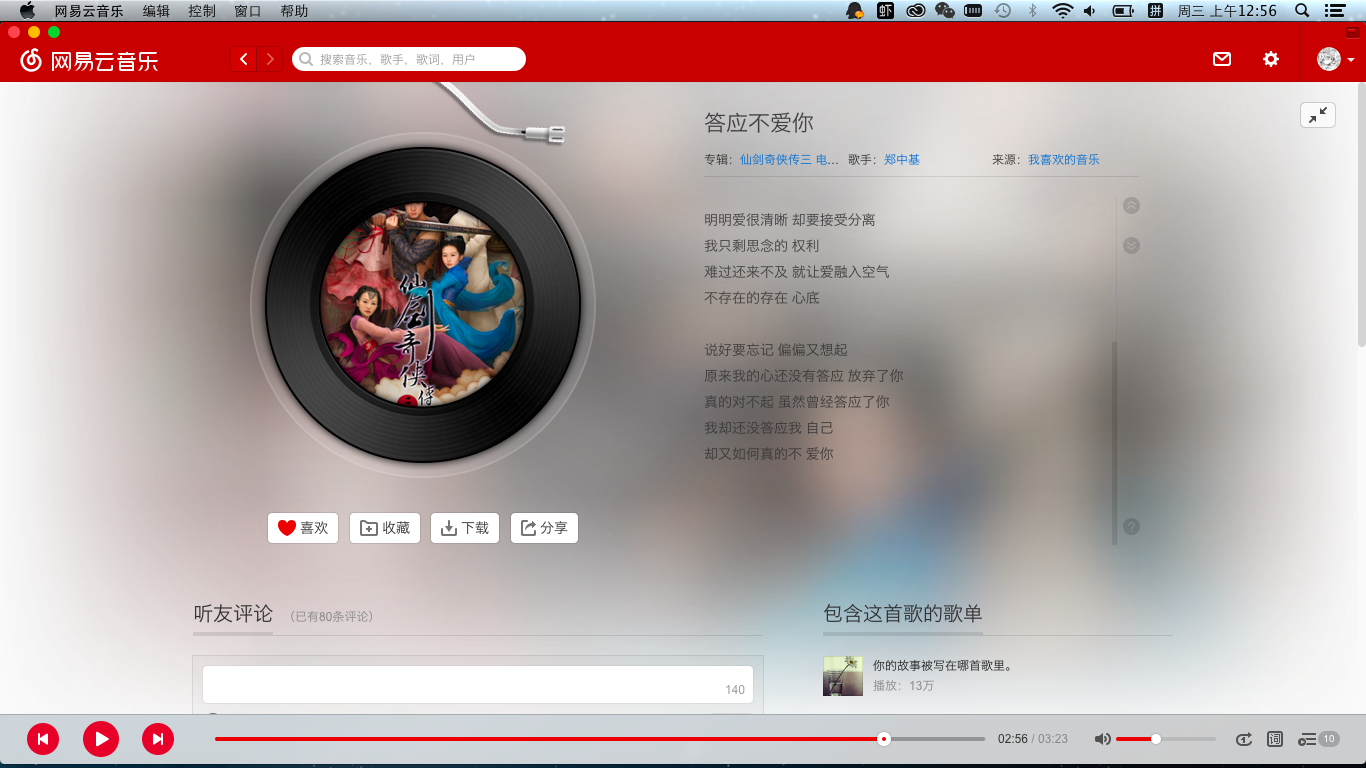Click the 分享 button

tap(544, 528)
